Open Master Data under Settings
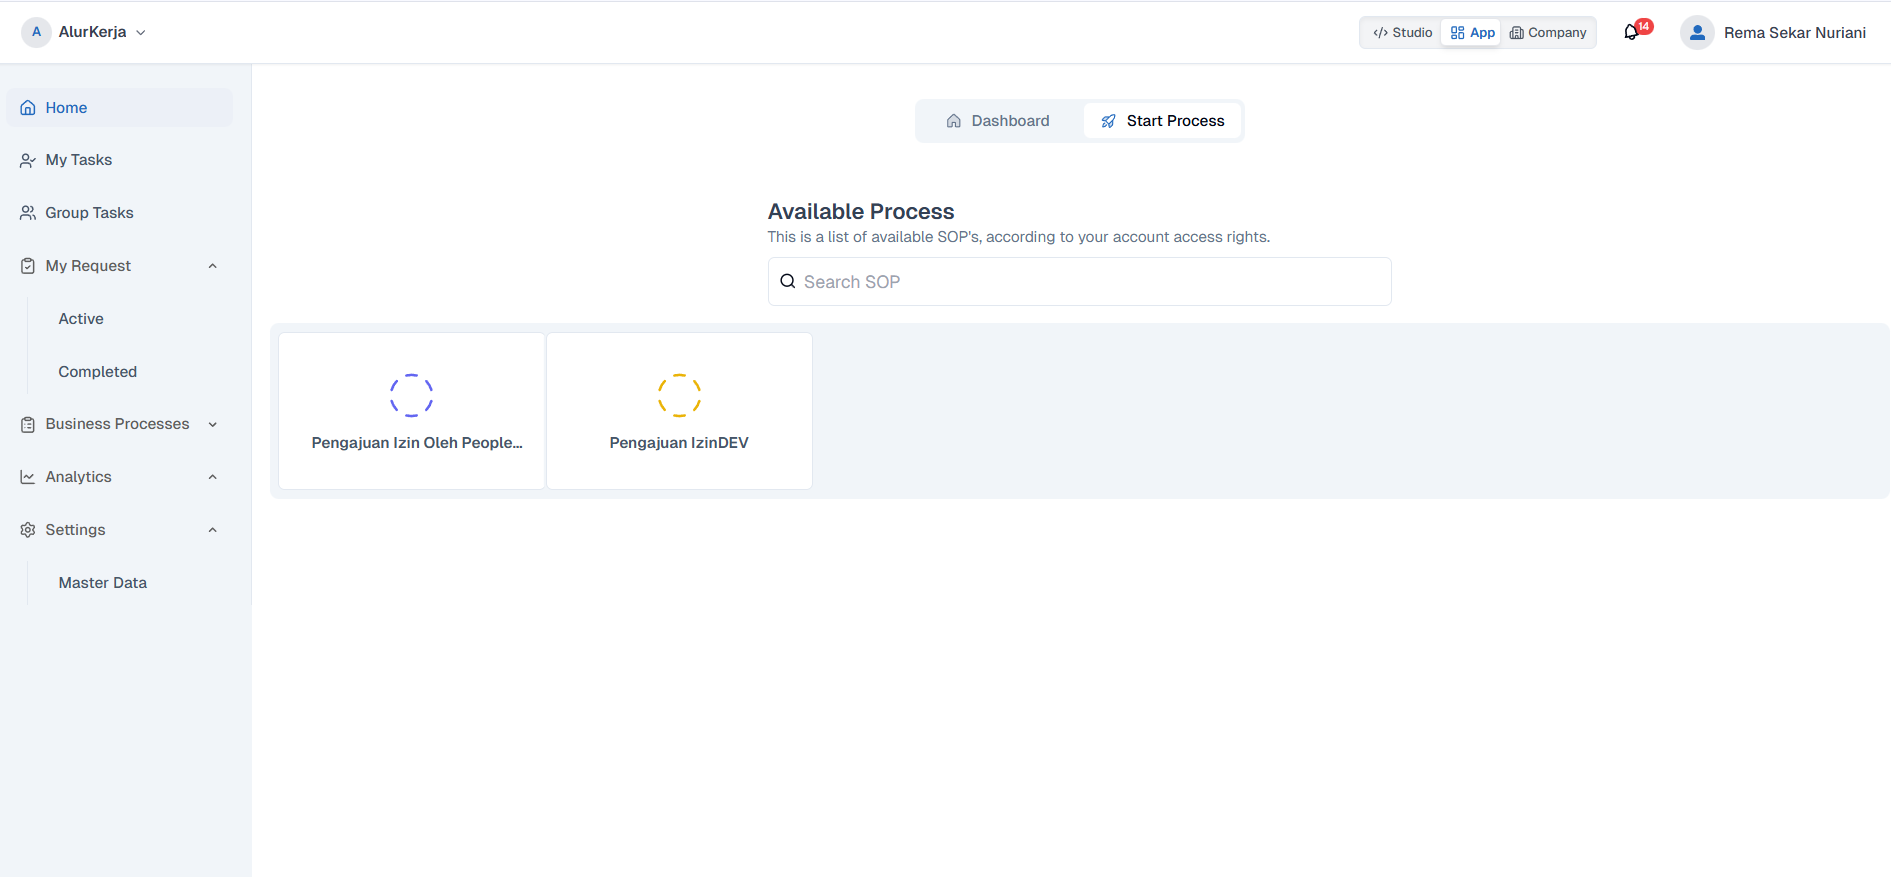Image resolution: width=1891 pixels, height=877 pixels. coord(103,583)
